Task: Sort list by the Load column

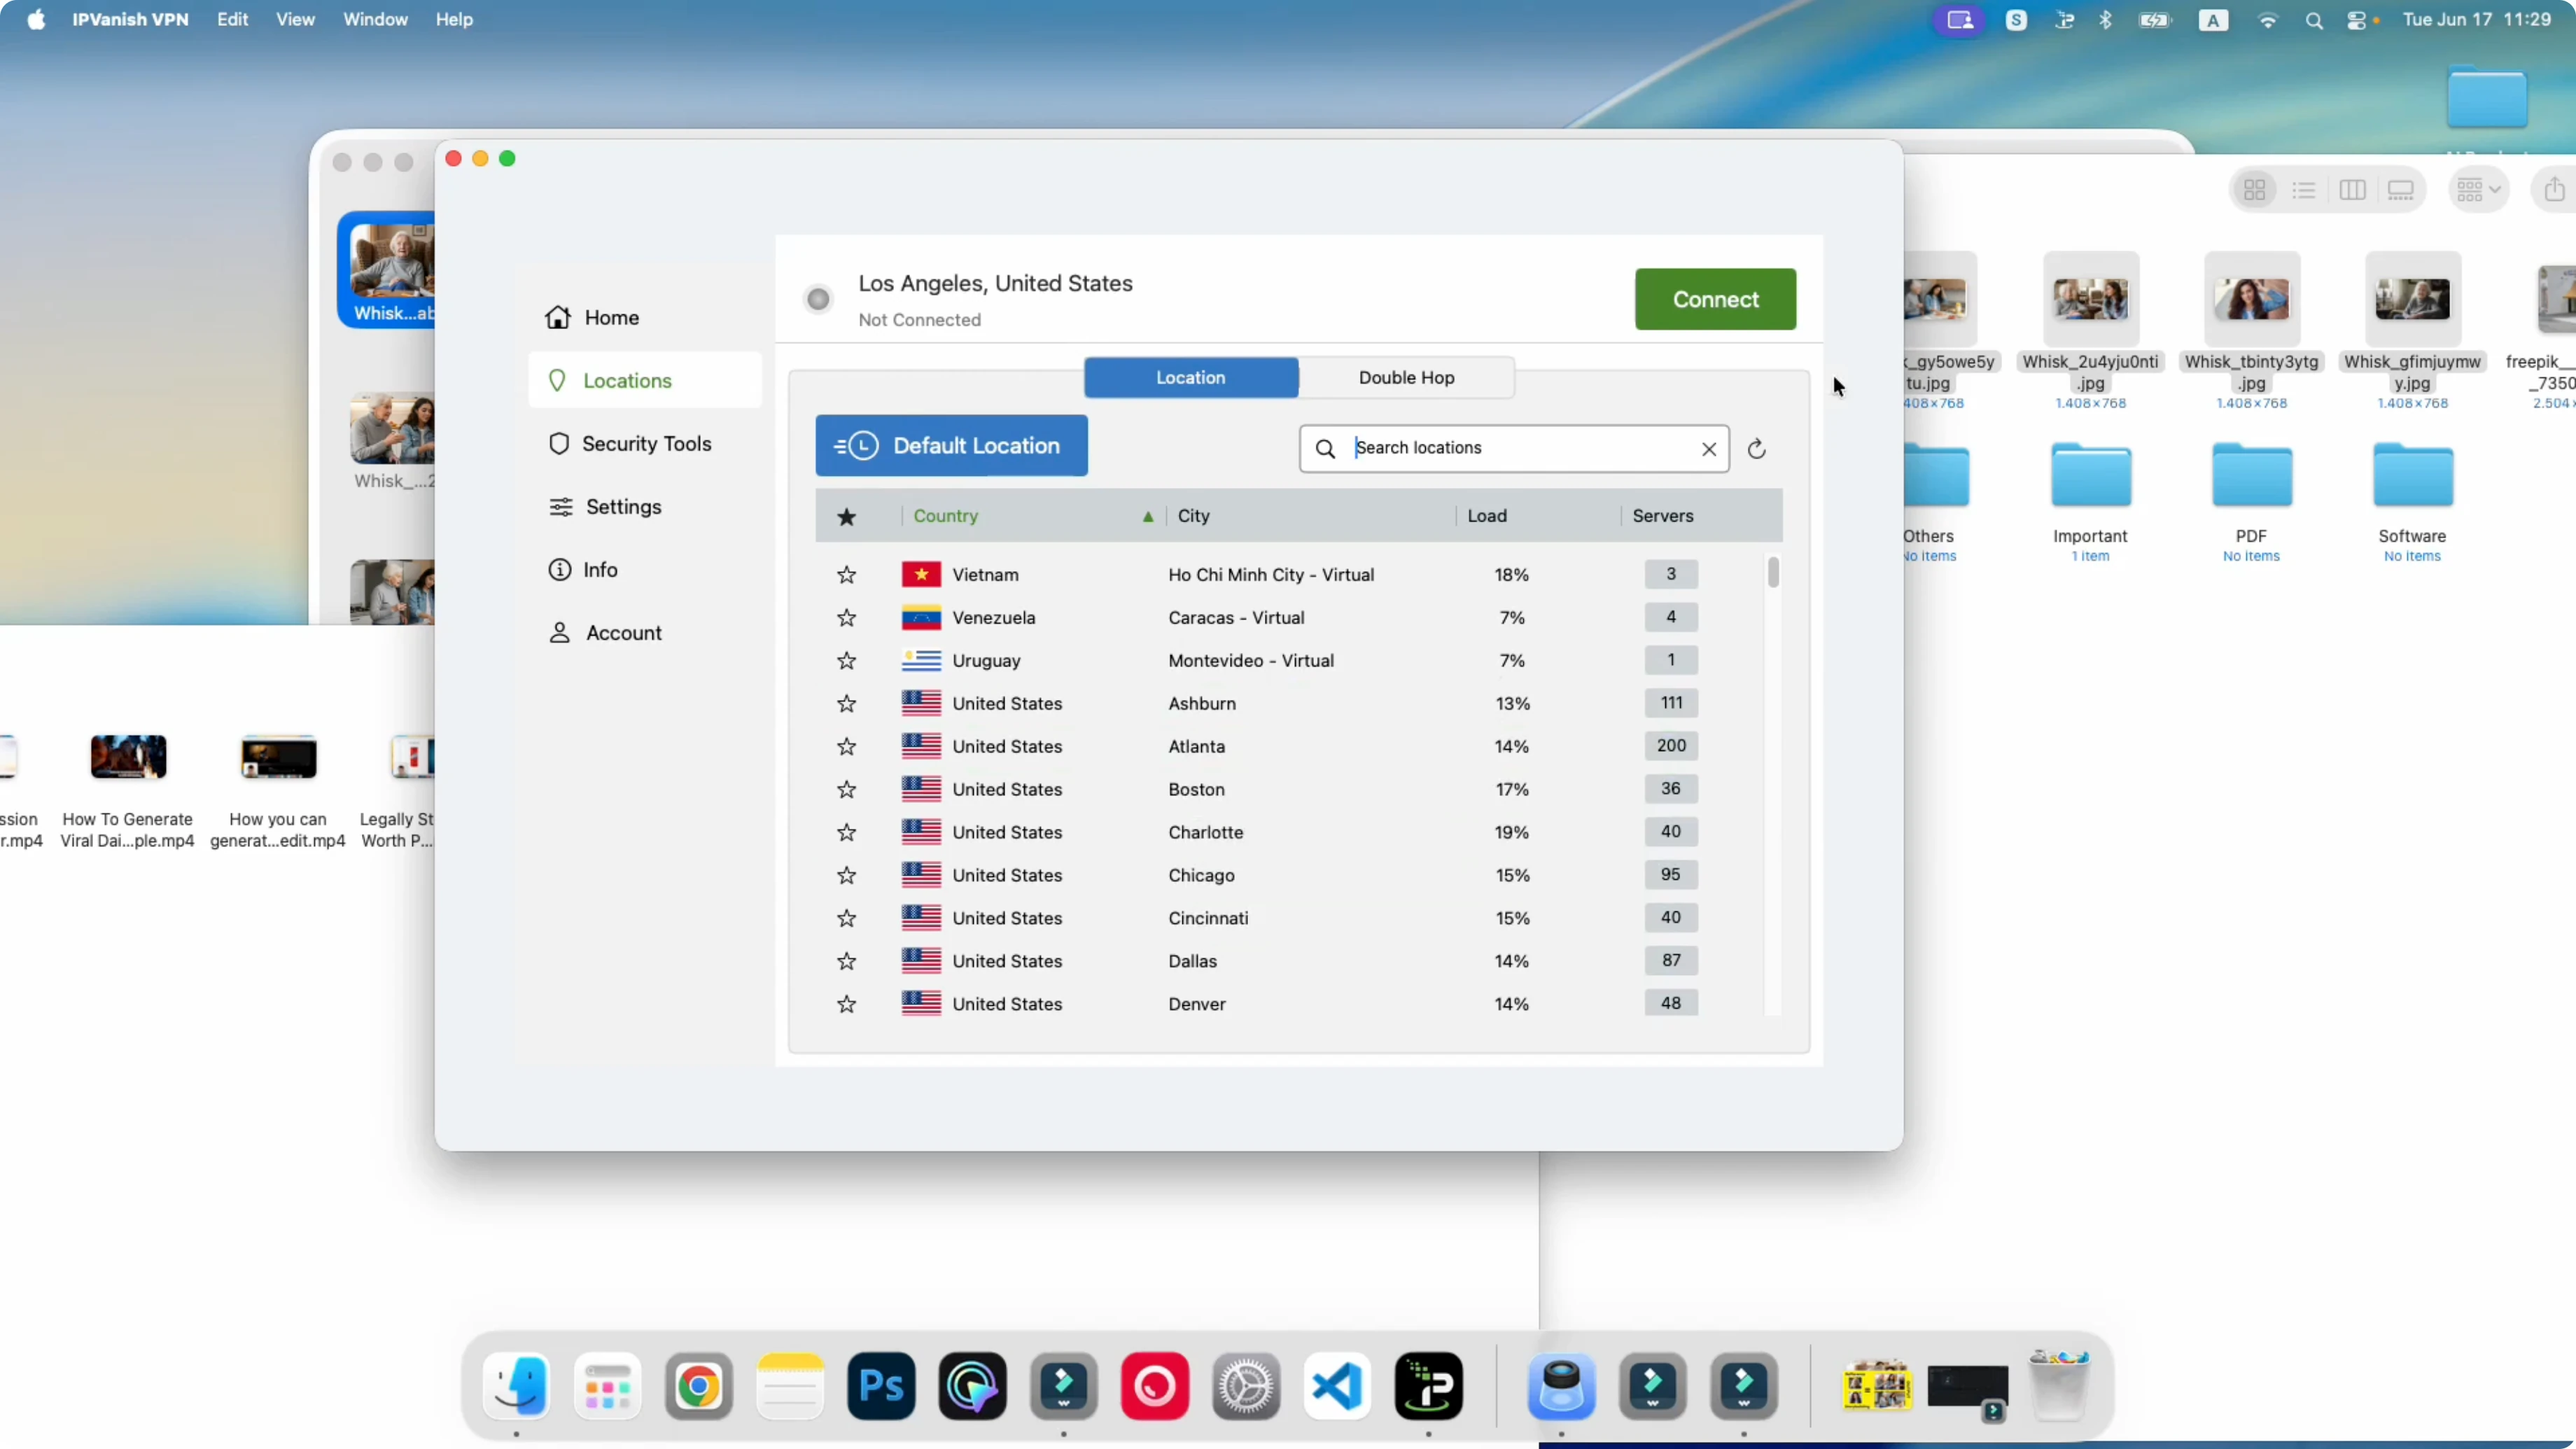Action: pos(1487,516)
